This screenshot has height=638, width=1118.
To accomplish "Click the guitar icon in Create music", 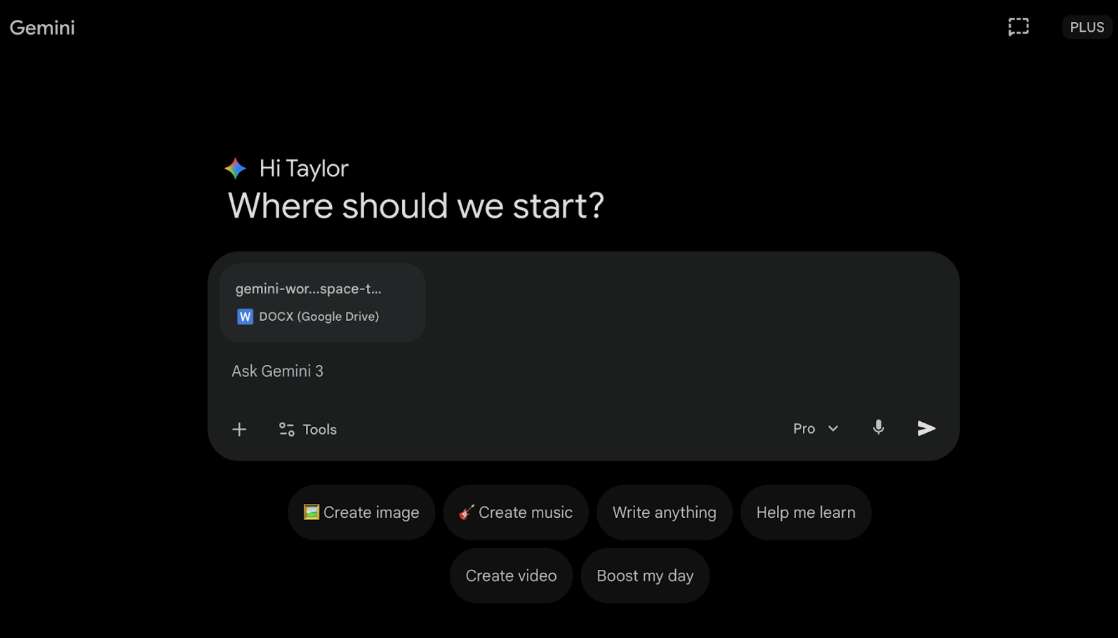I will coord(466,512).
